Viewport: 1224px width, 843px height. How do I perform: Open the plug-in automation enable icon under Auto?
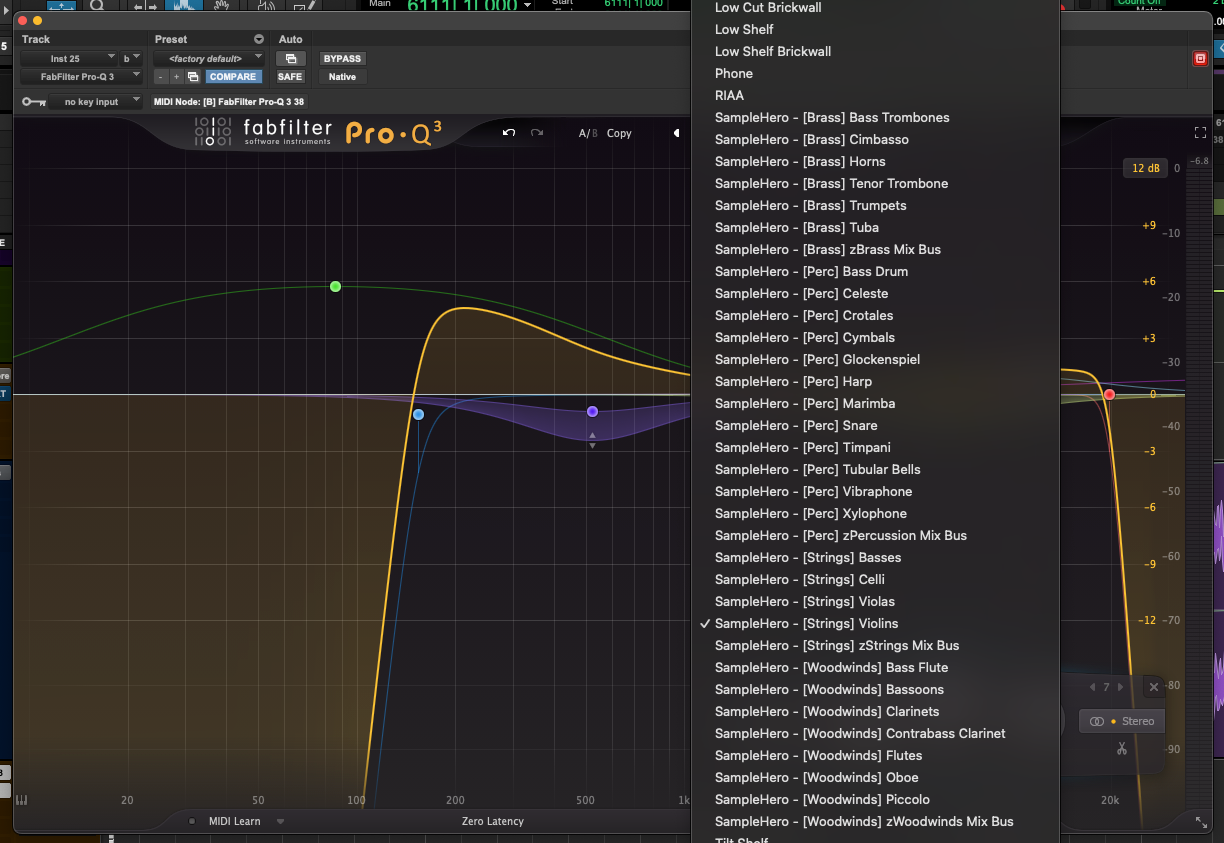pos(290,59)
